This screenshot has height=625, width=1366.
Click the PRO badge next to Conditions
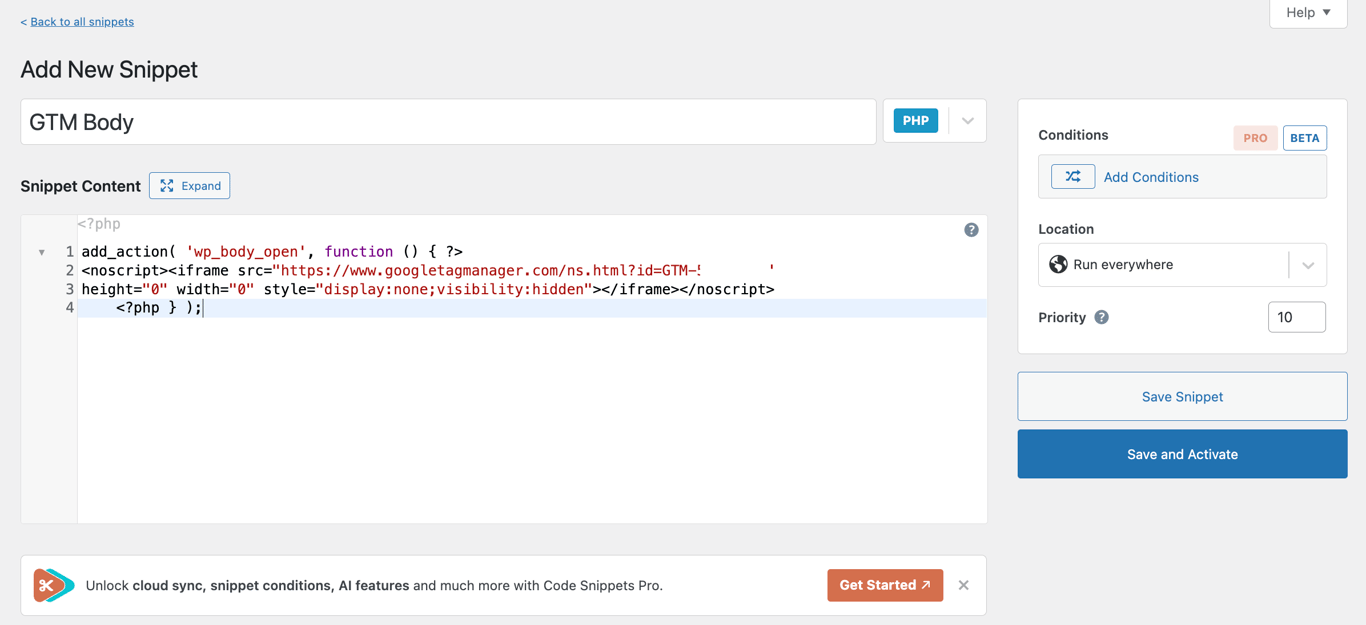tap(1256, 138)
